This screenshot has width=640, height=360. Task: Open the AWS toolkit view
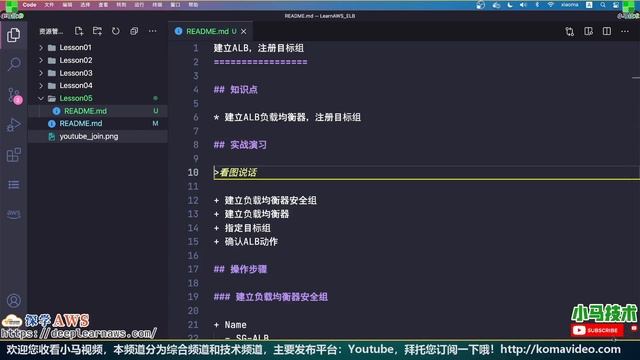click(14, 214)
